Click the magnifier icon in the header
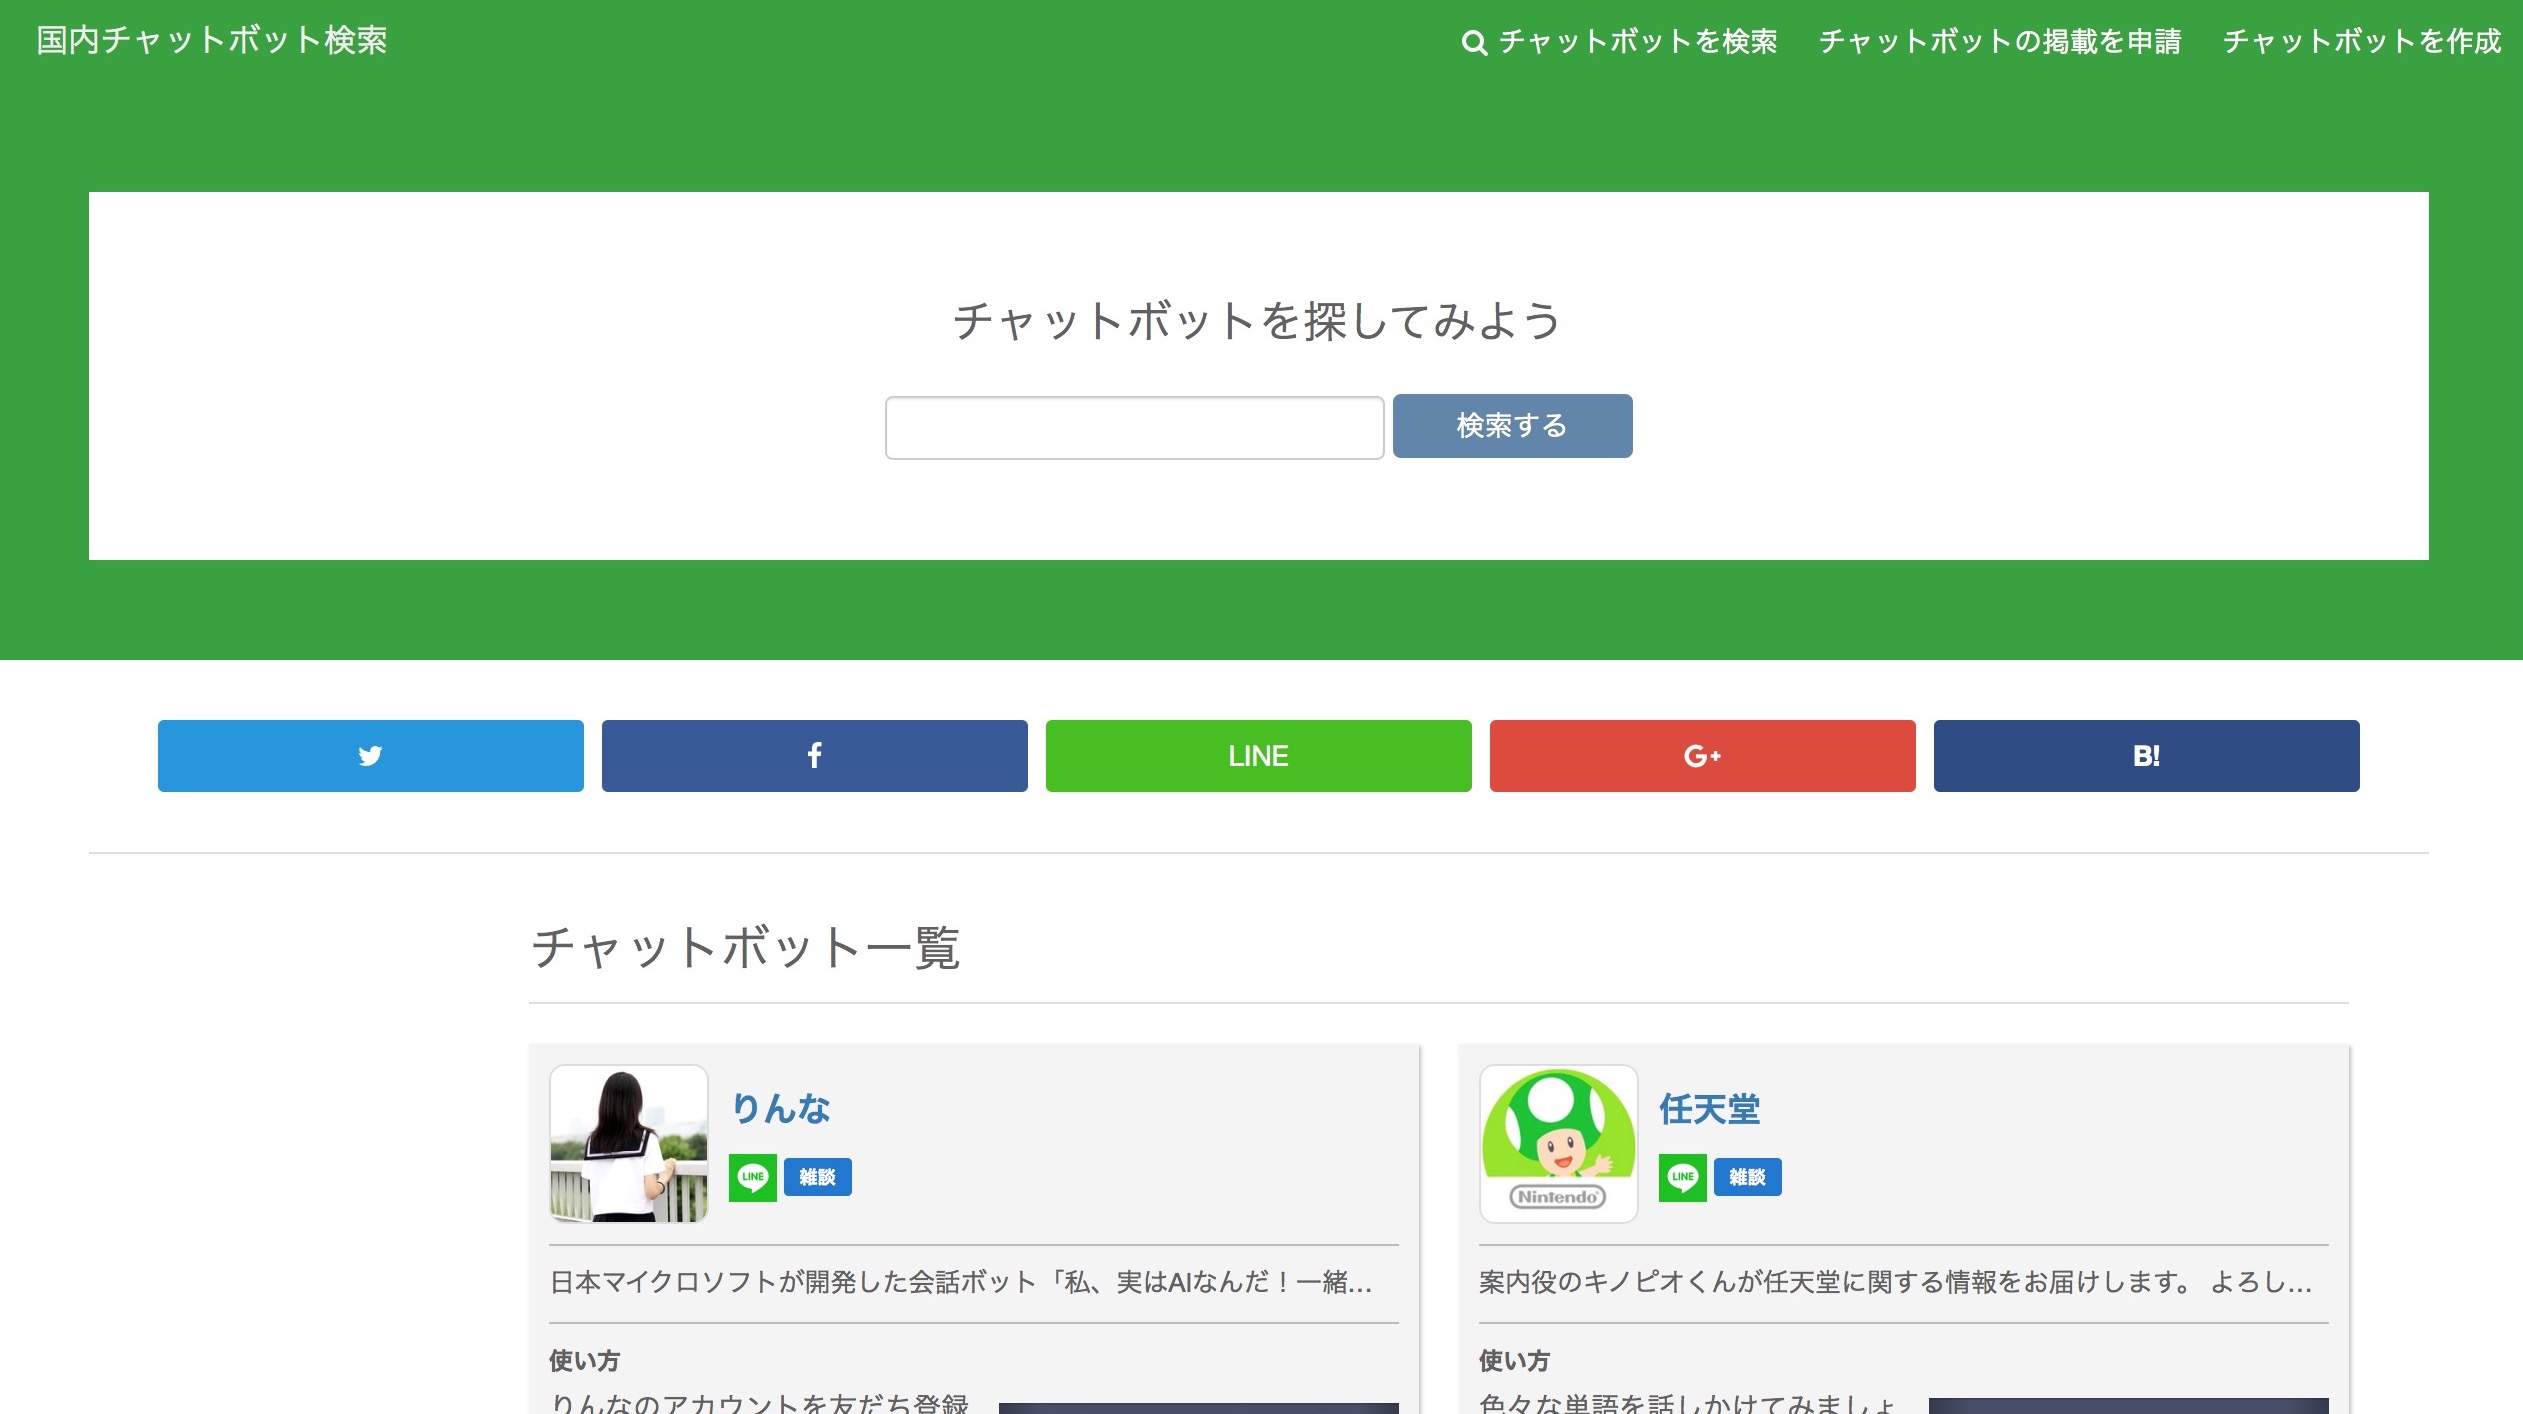 [1473, 43]
